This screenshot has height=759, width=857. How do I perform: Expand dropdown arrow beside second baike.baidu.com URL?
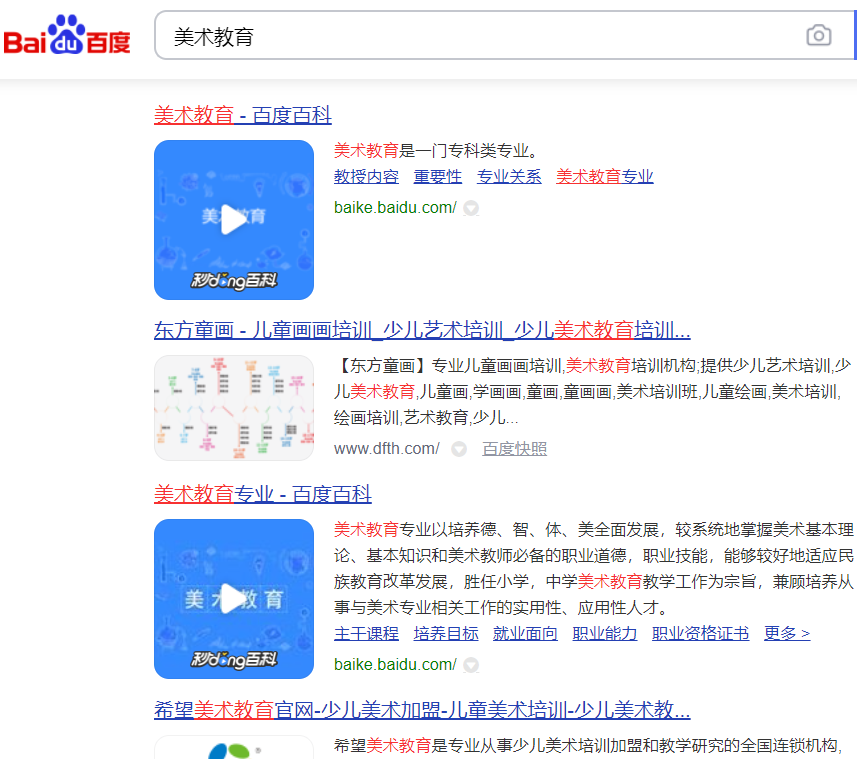471,665
